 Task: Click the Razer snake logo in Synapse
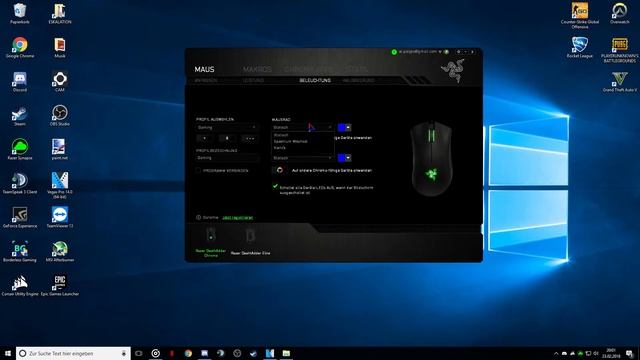pyautogui.click(x=453, y=70)
